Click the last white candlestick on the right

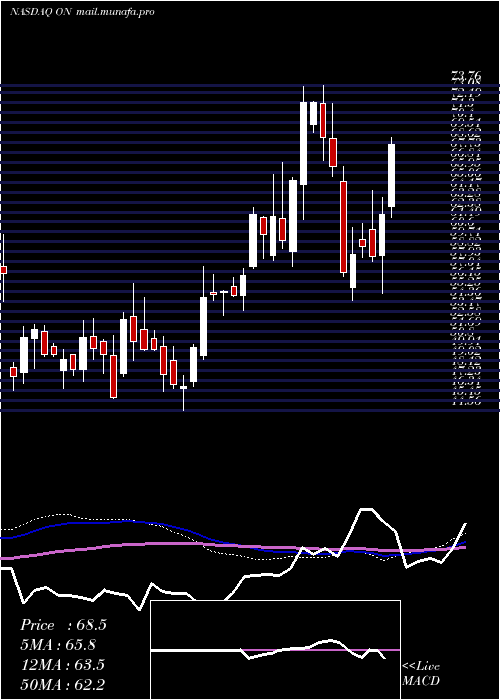392,175
